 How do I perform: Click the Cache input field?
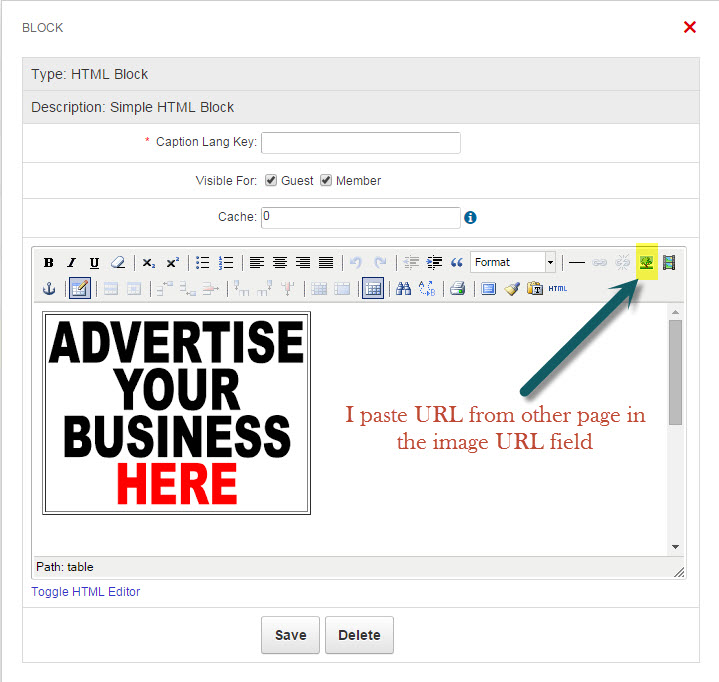point(361,218)
